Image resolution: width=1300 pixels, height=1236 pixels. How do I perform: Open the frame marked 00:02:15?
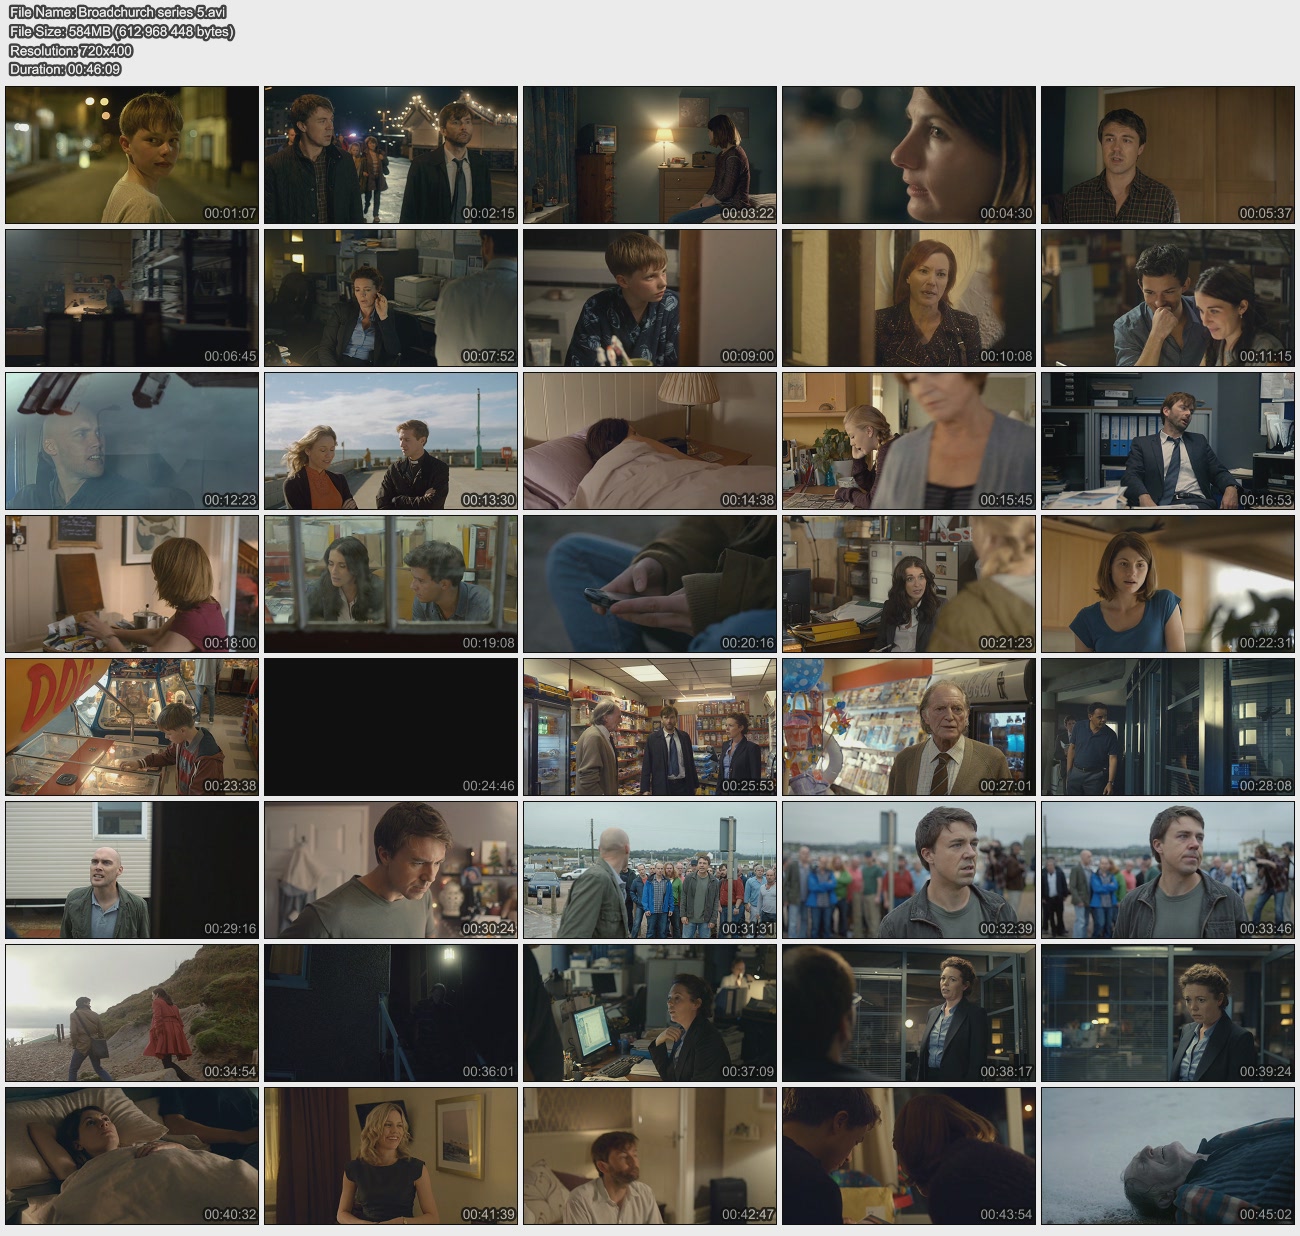(x=391, y=155)
